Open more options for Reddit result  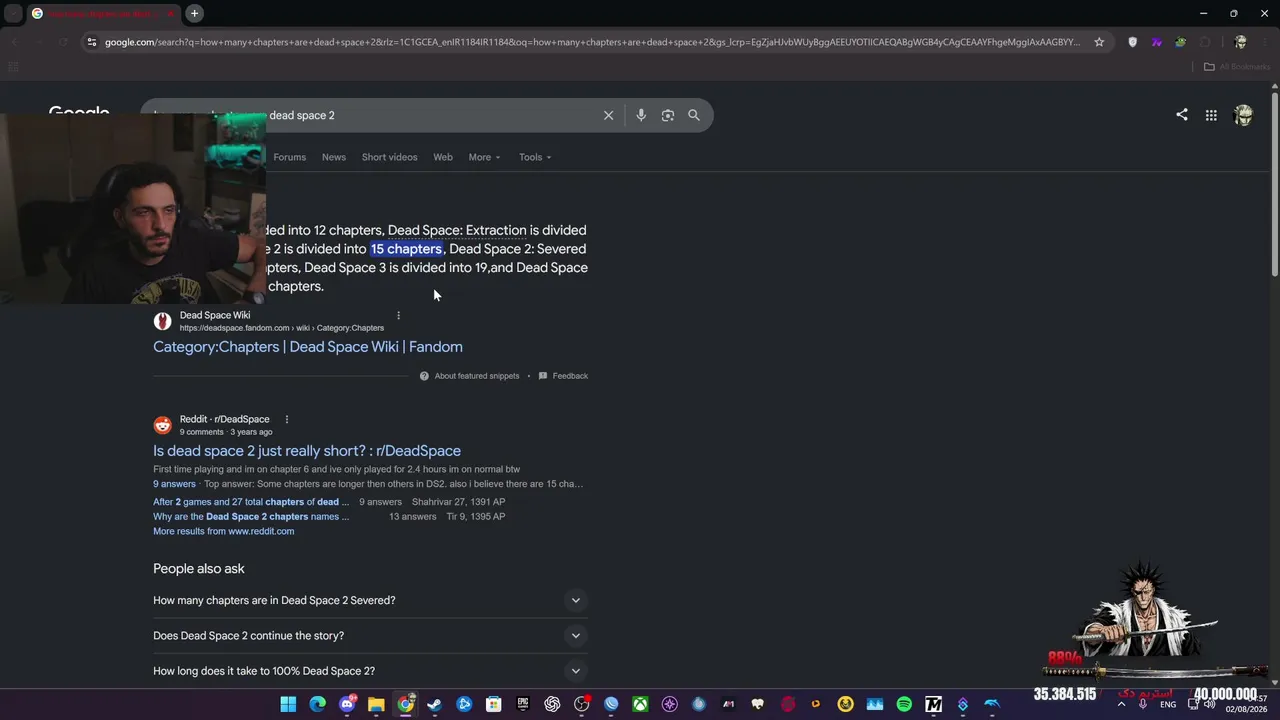286,420
